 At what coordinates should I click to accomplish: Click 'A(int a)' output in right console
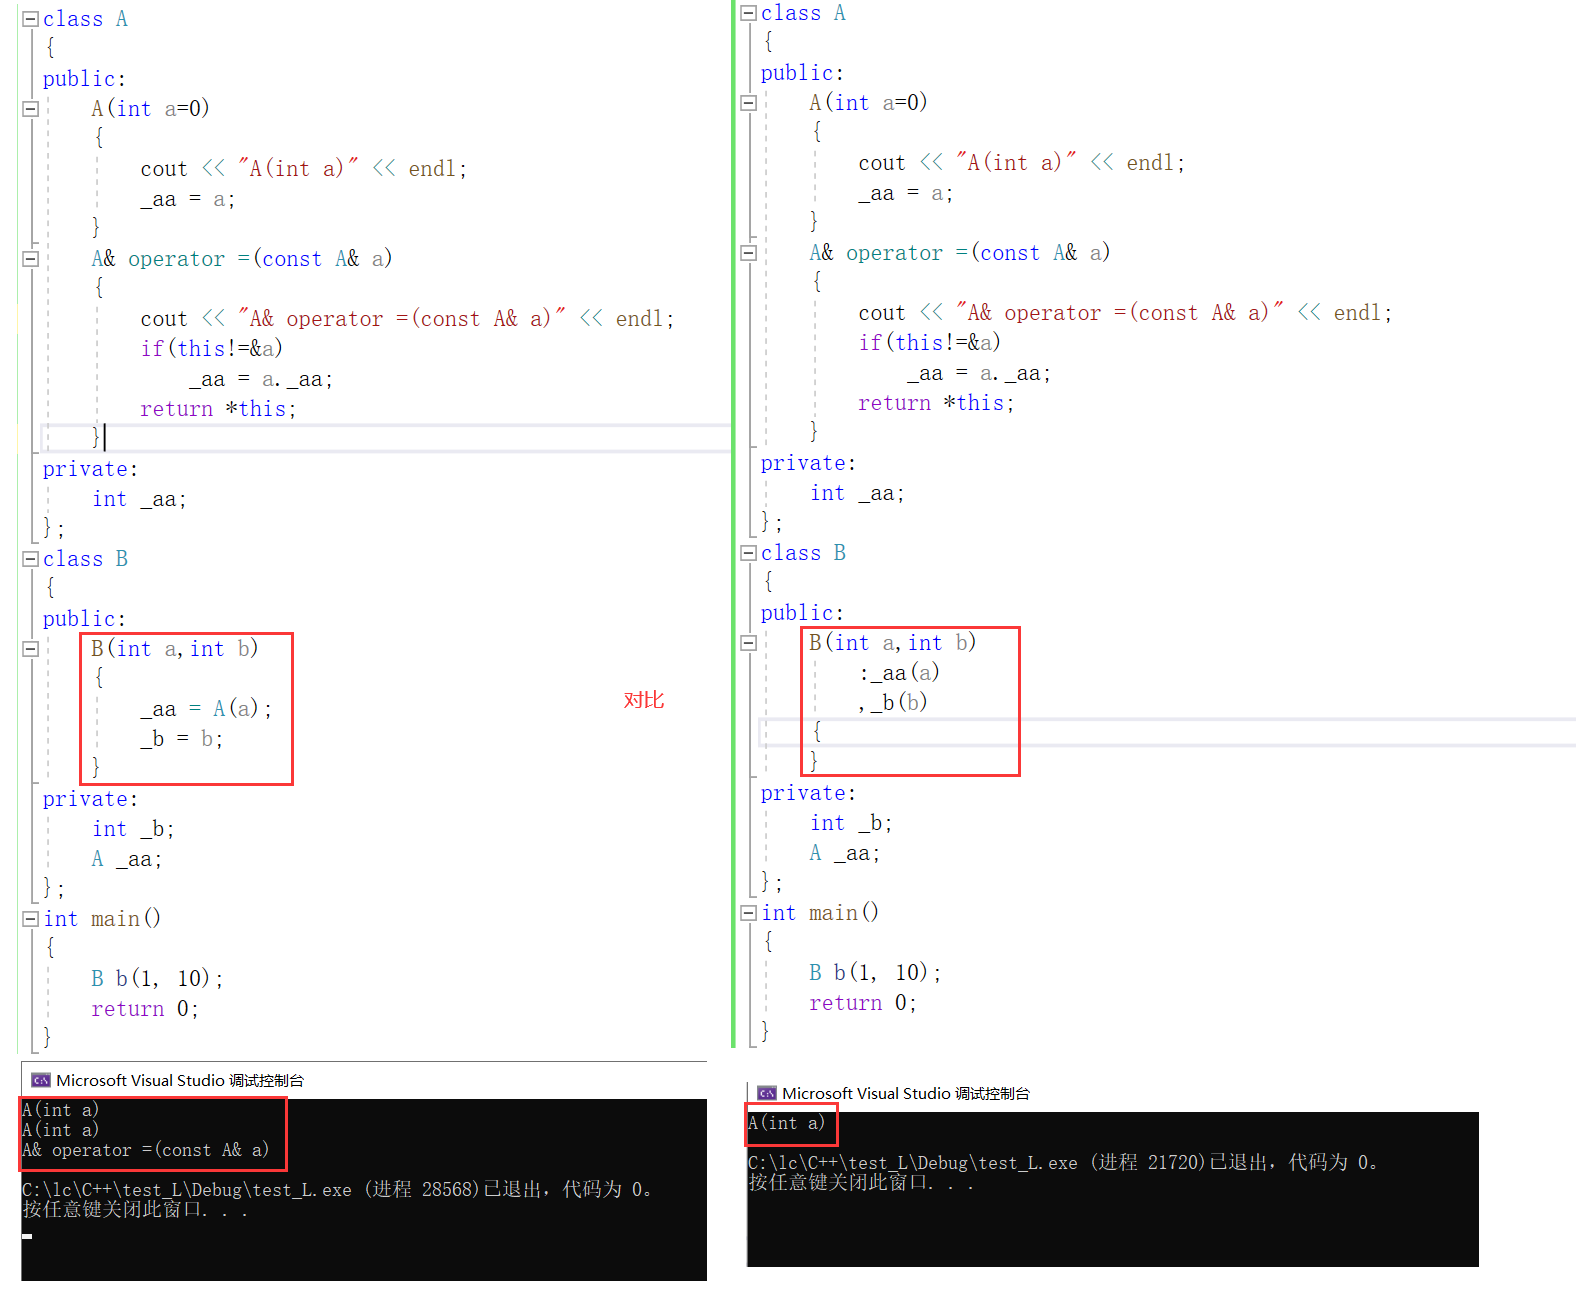point(787,1123)
